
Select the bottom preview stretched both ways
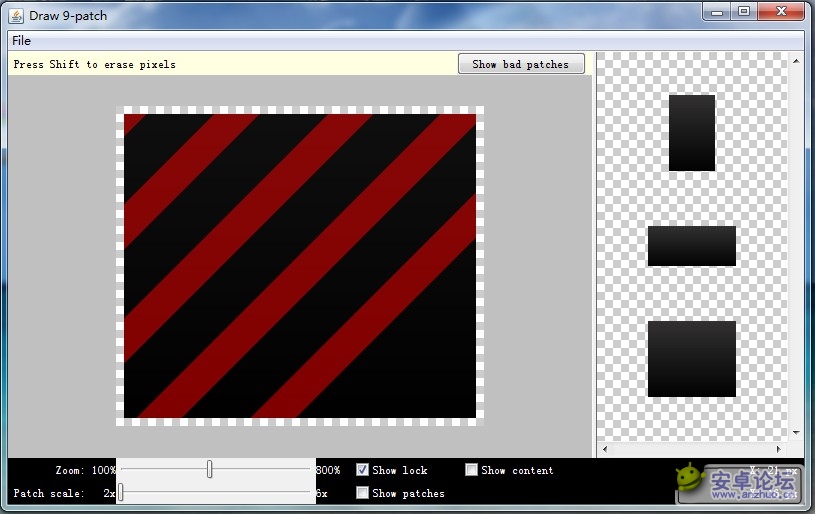click(x=691, y=359)
